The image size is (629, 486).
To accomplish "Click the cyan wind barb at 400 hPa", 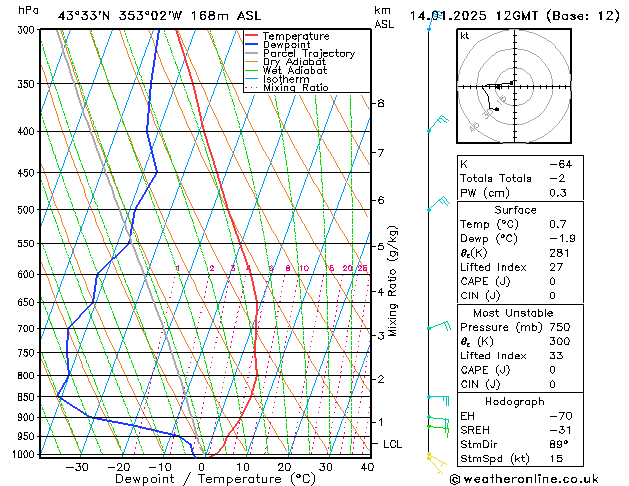I will pyautogui.click(x=438, y=124).
